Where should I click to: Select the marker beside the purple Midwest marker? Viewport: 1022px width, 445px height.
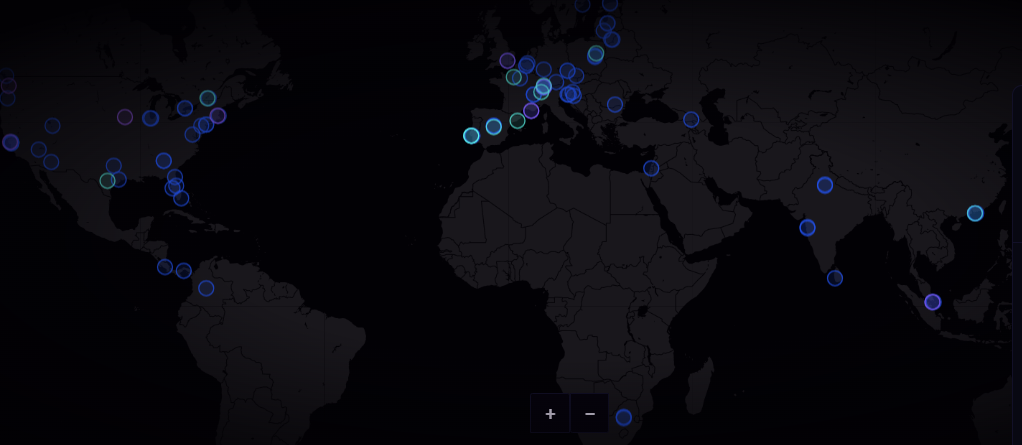pyautogui.click(x=151, y=118)
